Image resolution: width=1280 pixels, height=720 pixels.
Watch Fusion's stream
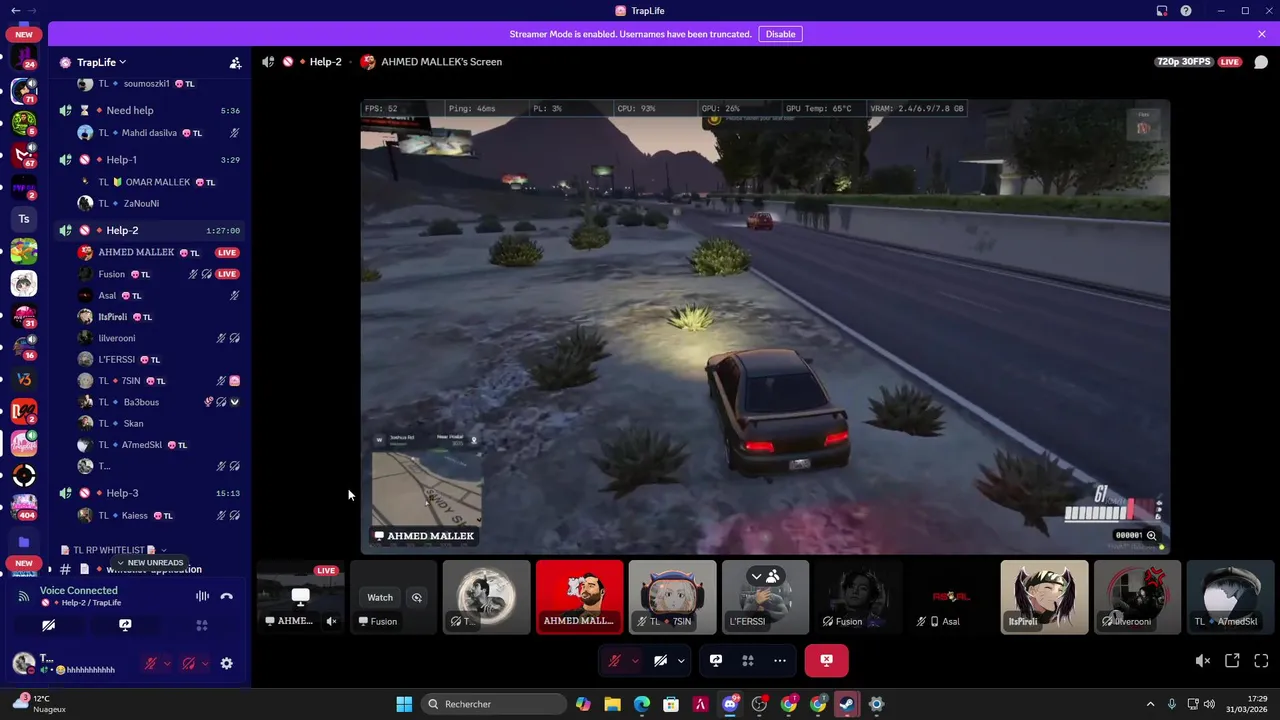click(380, 597)
